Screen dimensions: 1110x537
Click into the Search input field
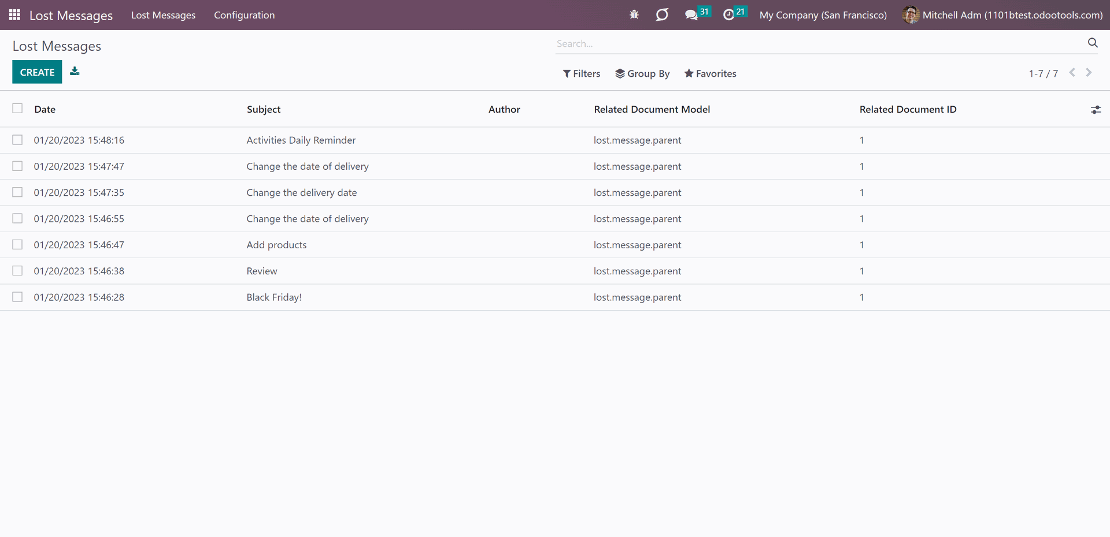818,44
